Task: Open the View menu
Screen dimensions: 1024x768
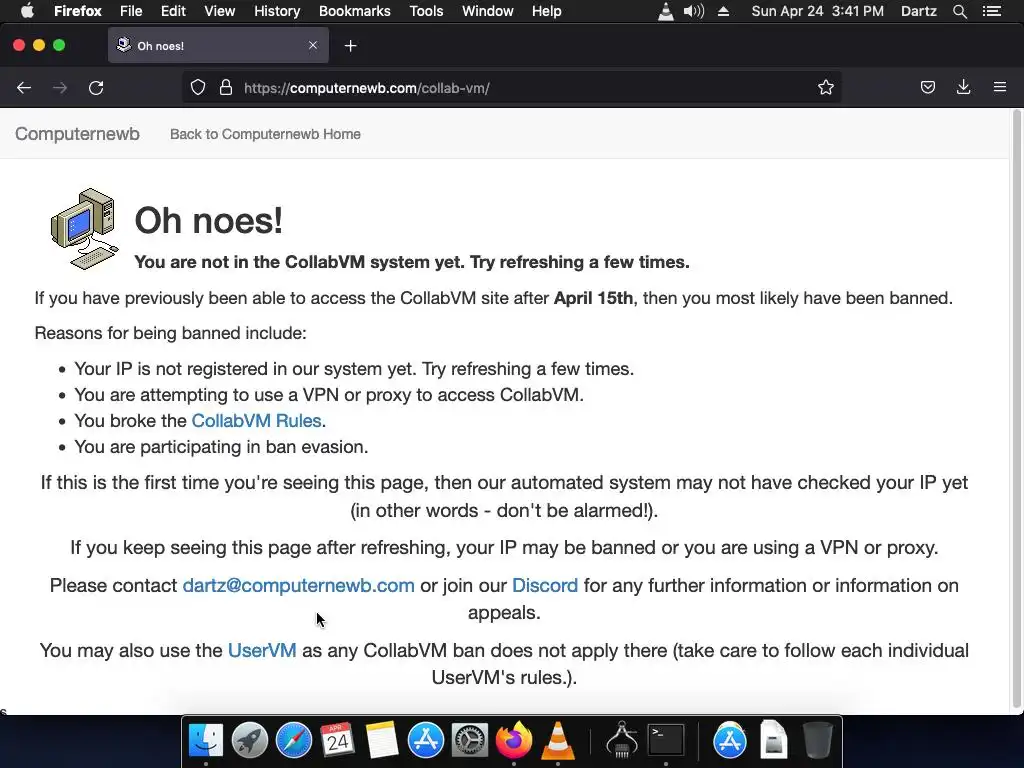Action: coord(219,11)
